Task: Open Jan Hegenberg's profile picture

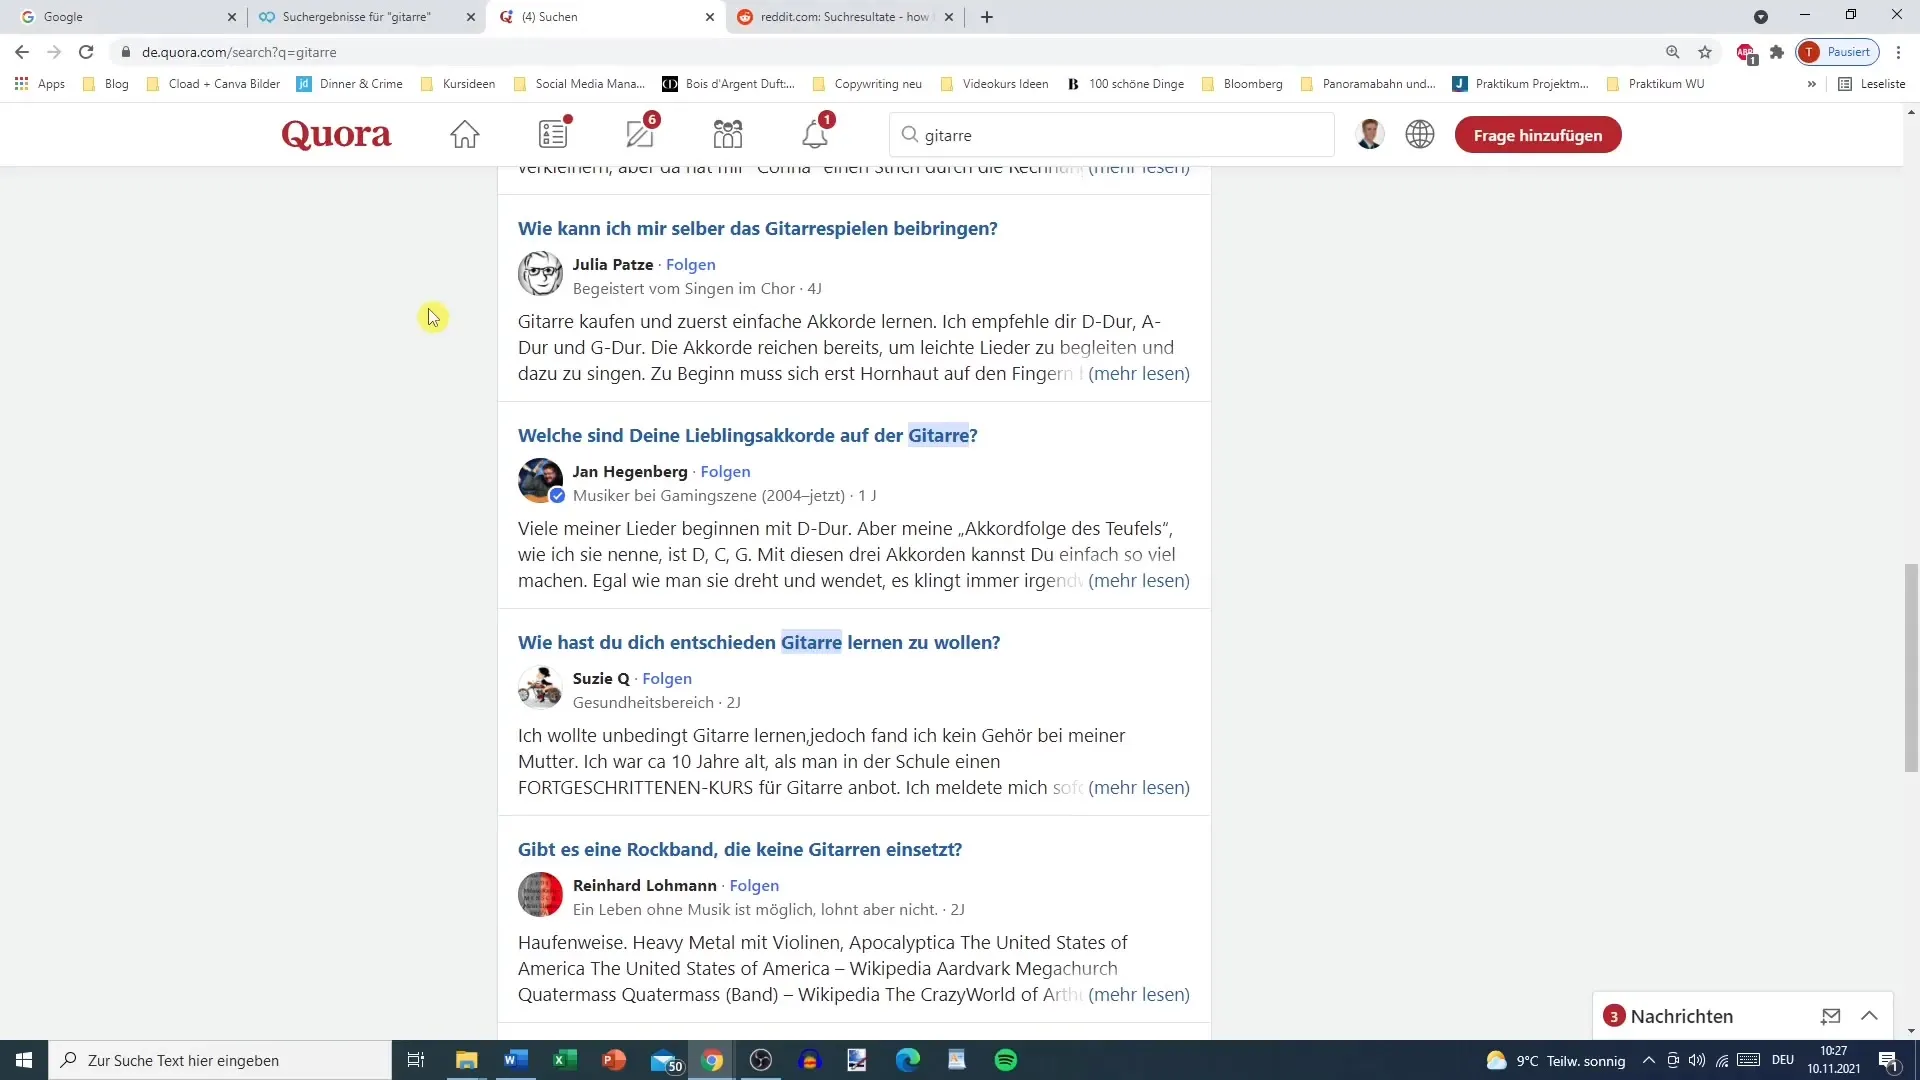Action: pyautogui.click(x=540, y=481)
